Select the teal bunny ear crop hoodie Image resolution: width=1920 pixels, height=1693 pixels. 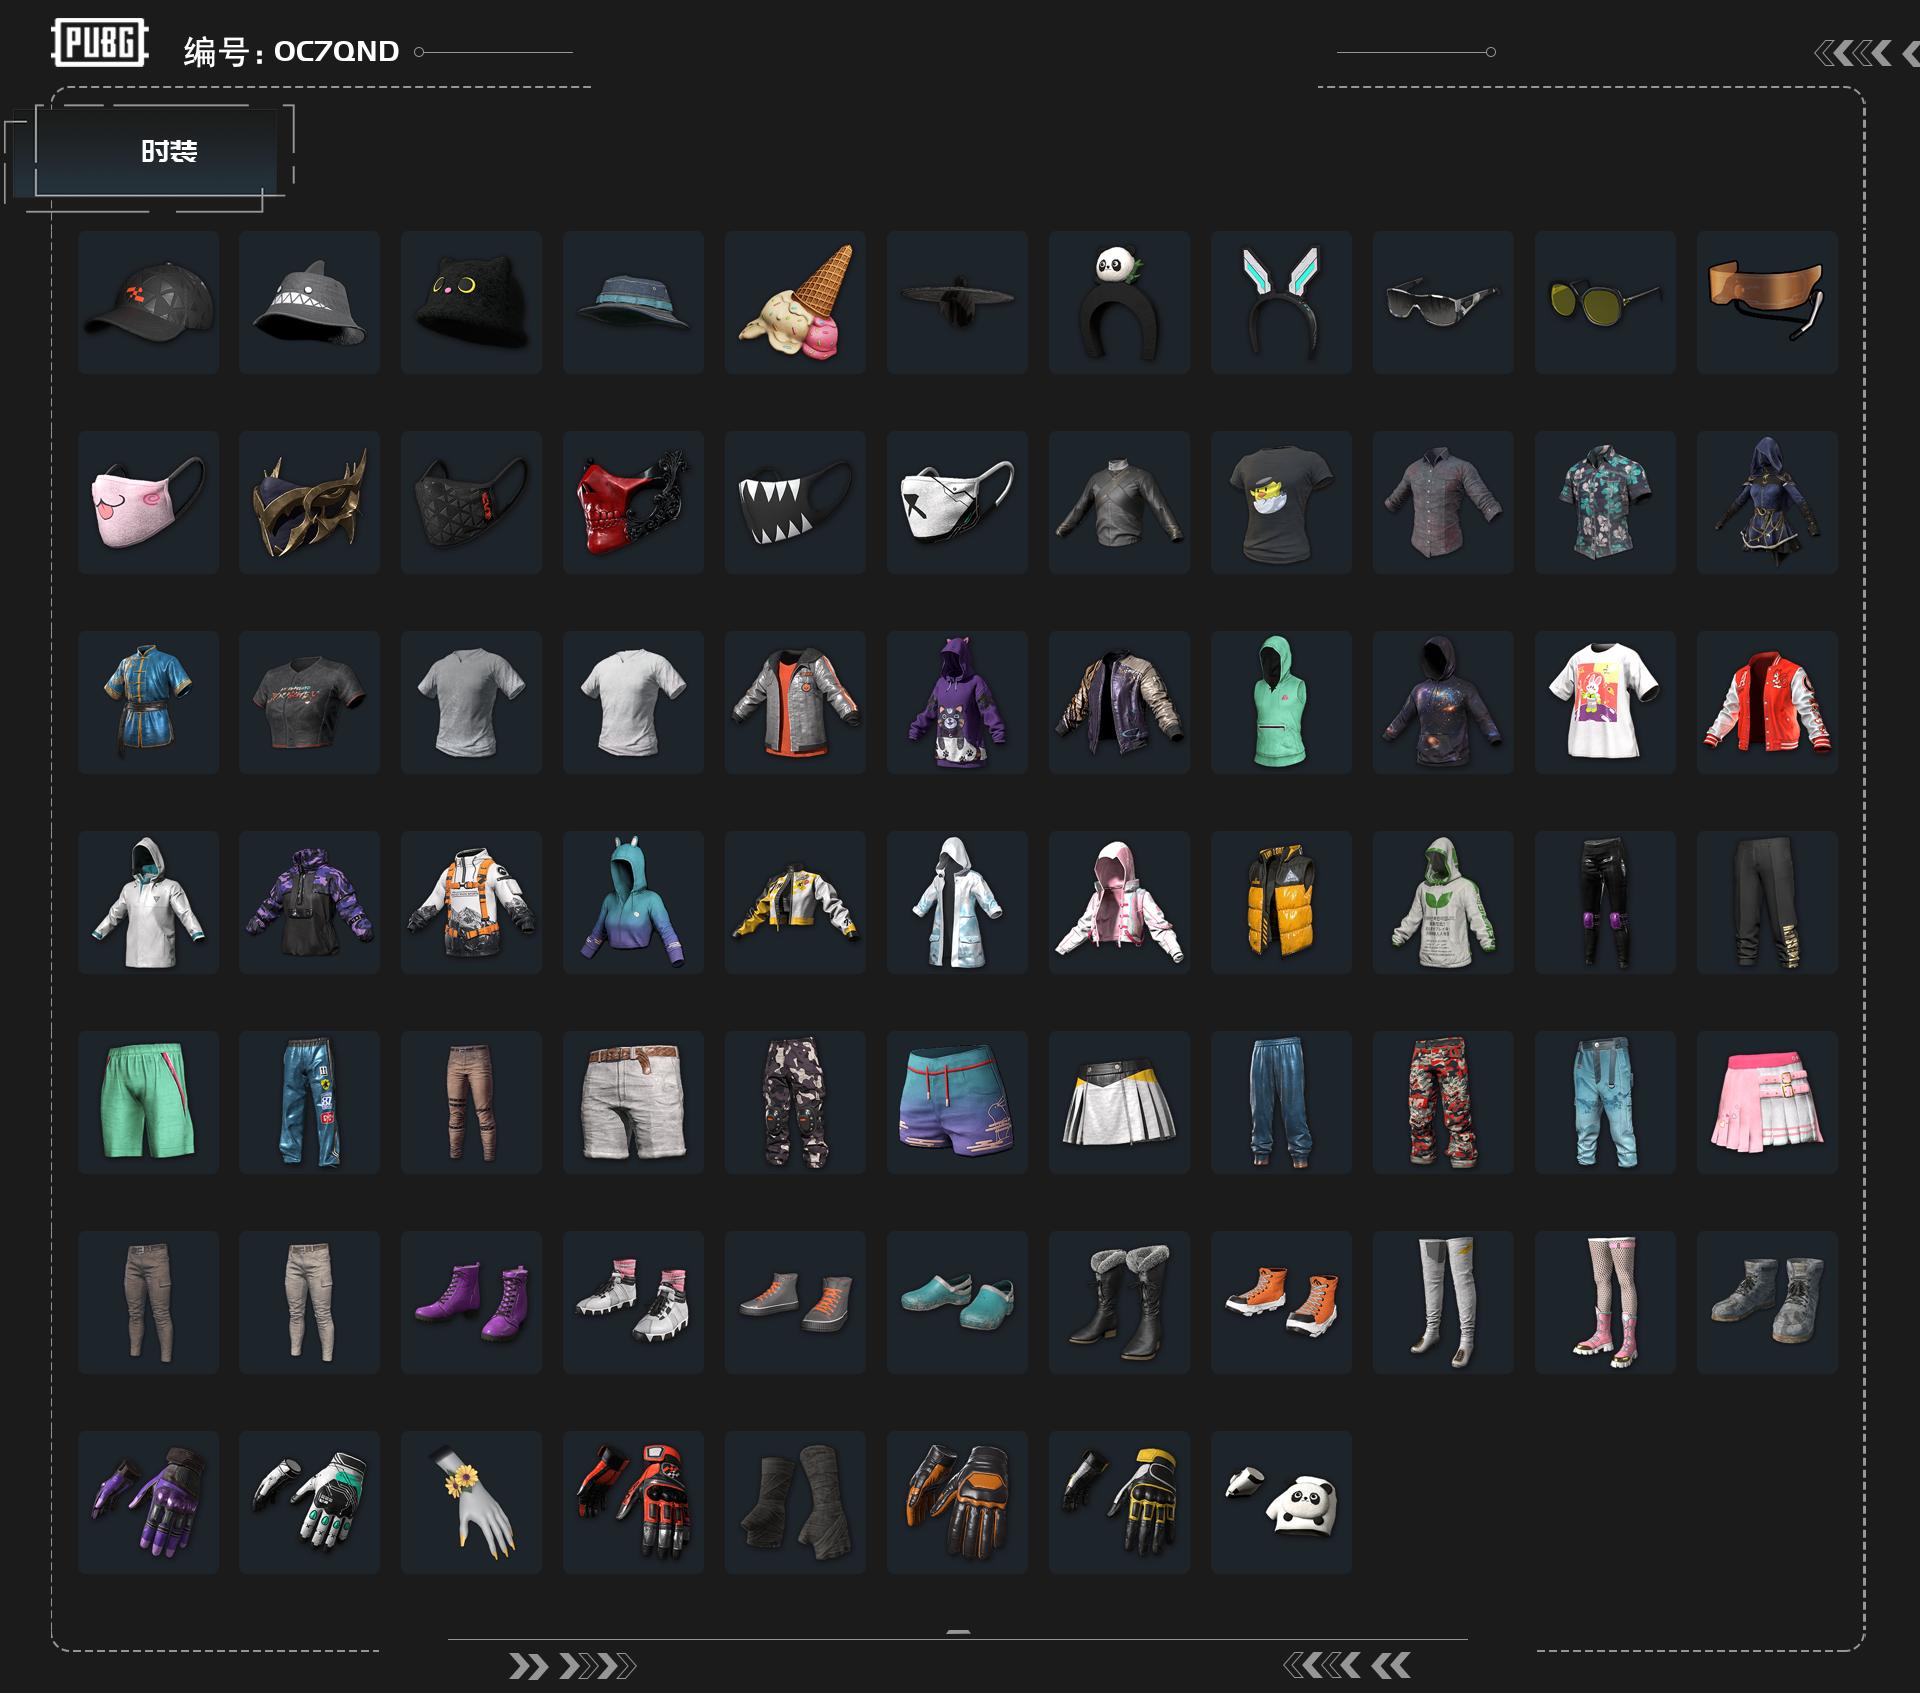[x=633, y=902]
